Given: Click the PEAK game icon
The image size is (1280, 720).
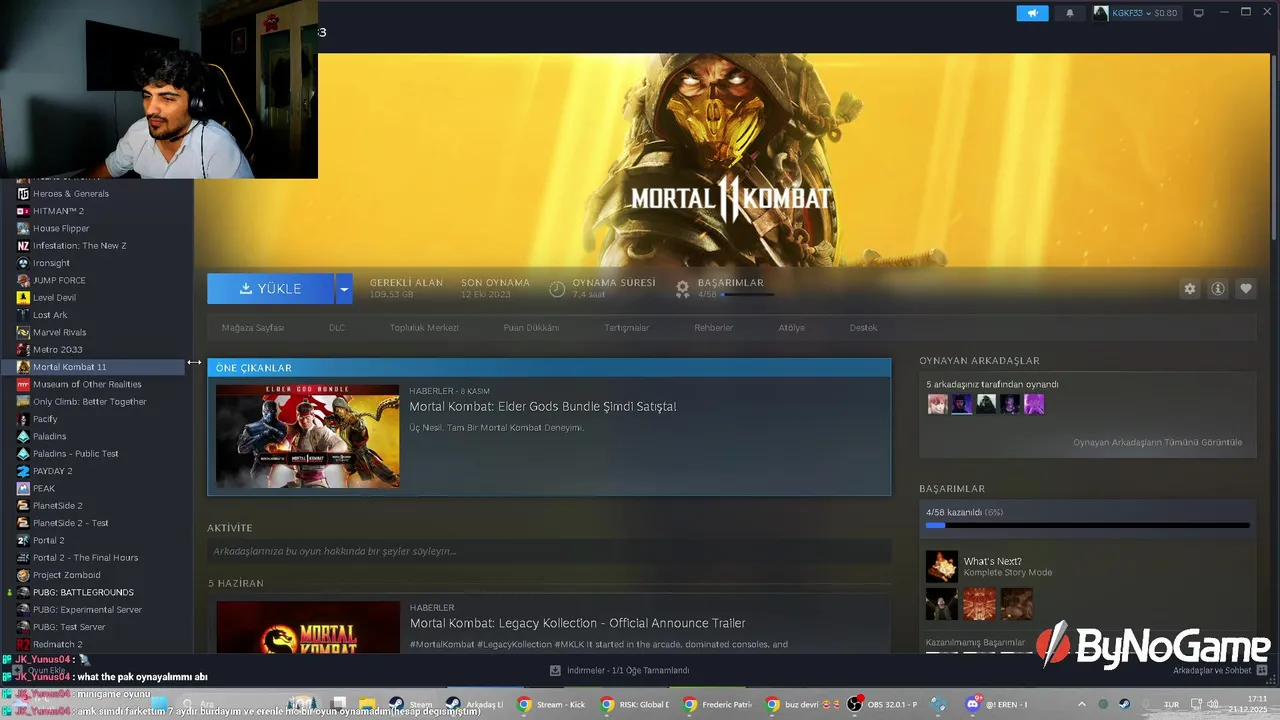Looking at the screenshot, I should [x=23, y=488].
